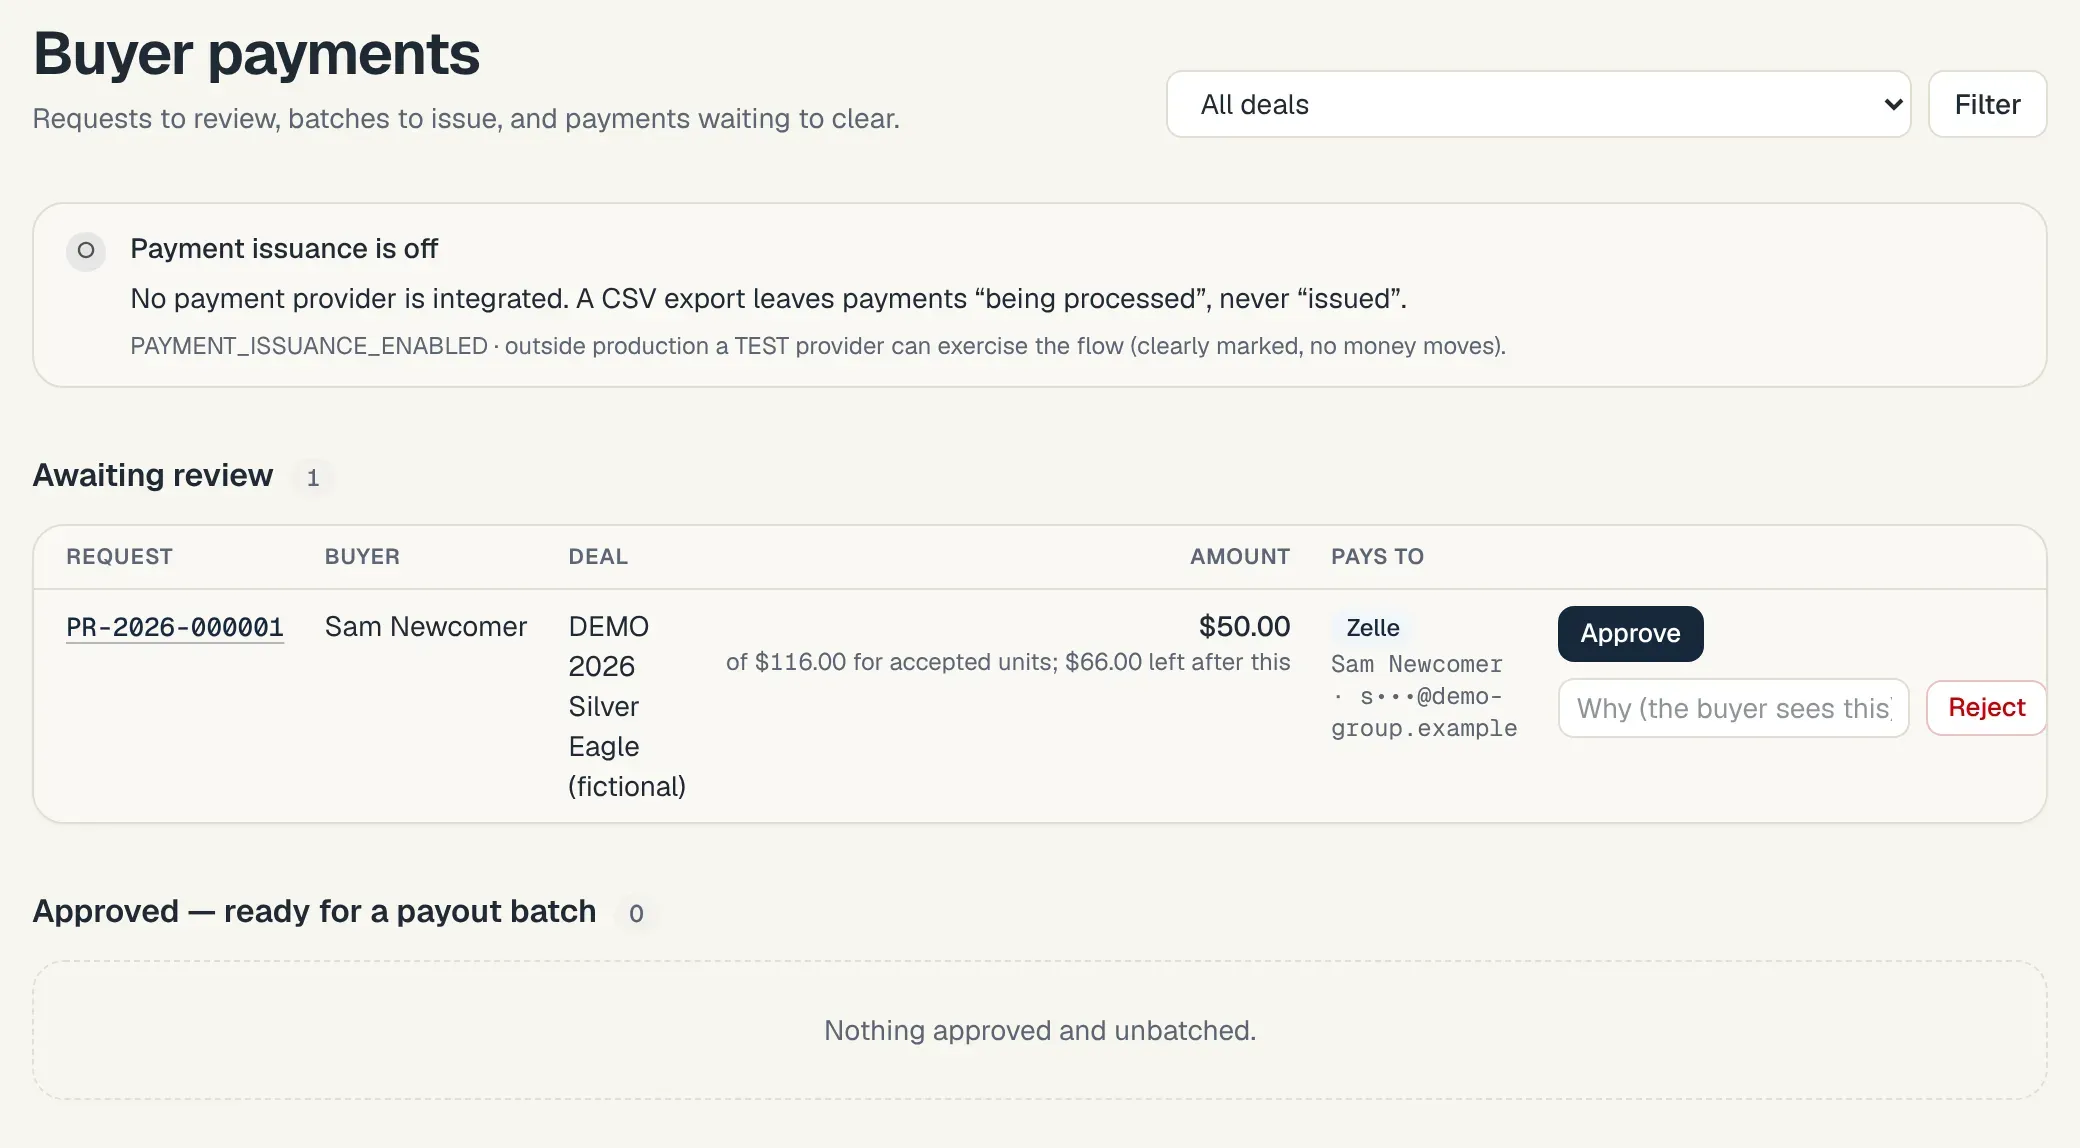Open the All deals dropdown

click(1538, 104)
